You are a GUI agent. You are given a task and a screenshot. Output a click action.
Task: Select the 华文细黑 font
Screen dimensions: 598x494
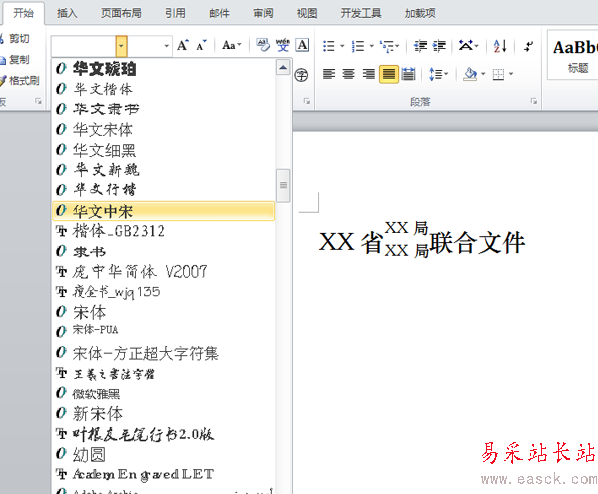164,150
